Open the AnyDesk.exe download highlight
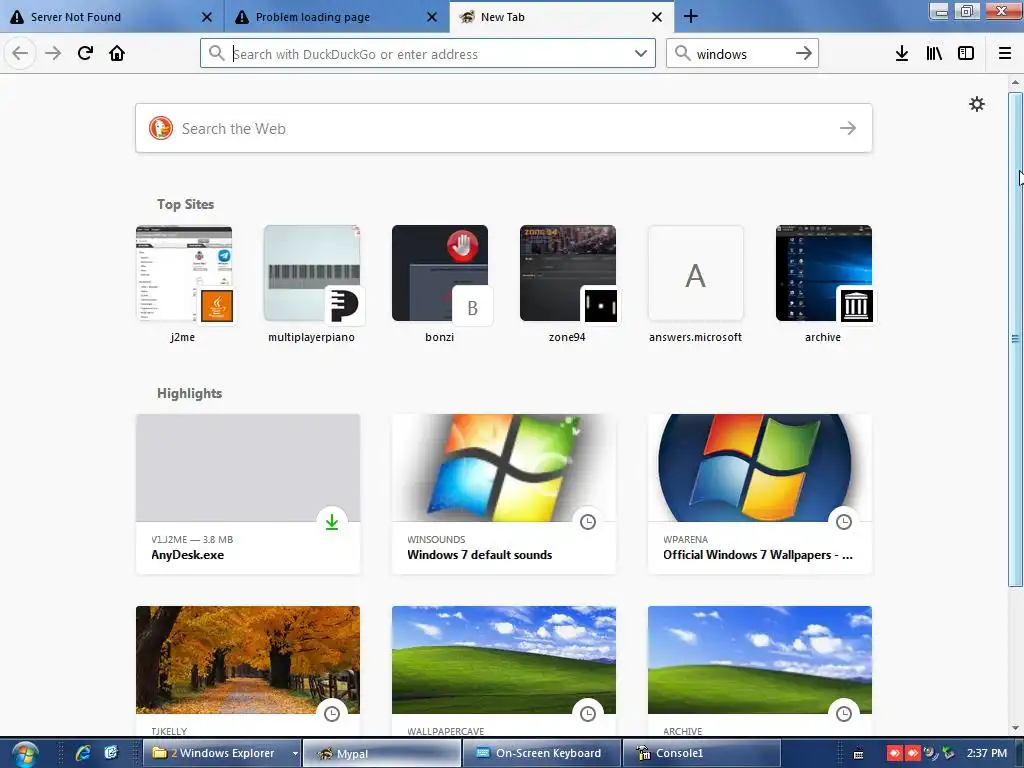This screenshot has width=1024, height=768. tap(248, 494)
